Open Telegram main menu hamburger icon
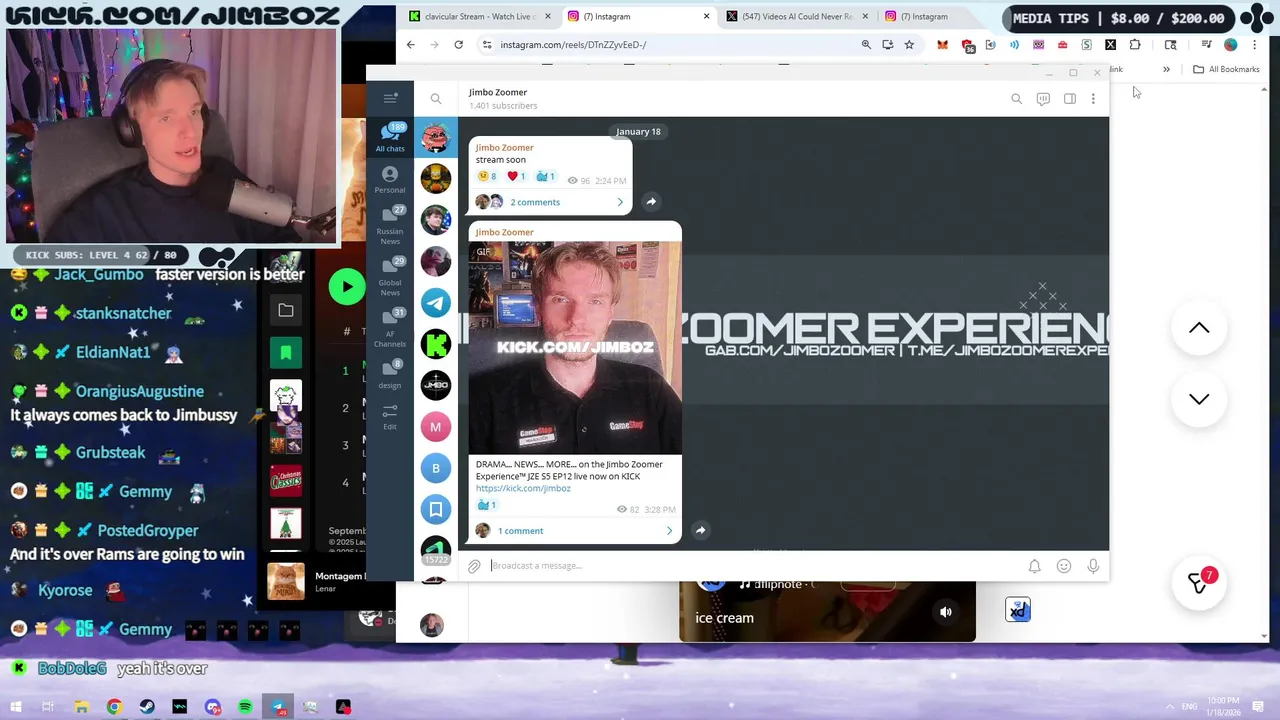This screenshot has width=1280, height=720. click(x=390, y=98)
